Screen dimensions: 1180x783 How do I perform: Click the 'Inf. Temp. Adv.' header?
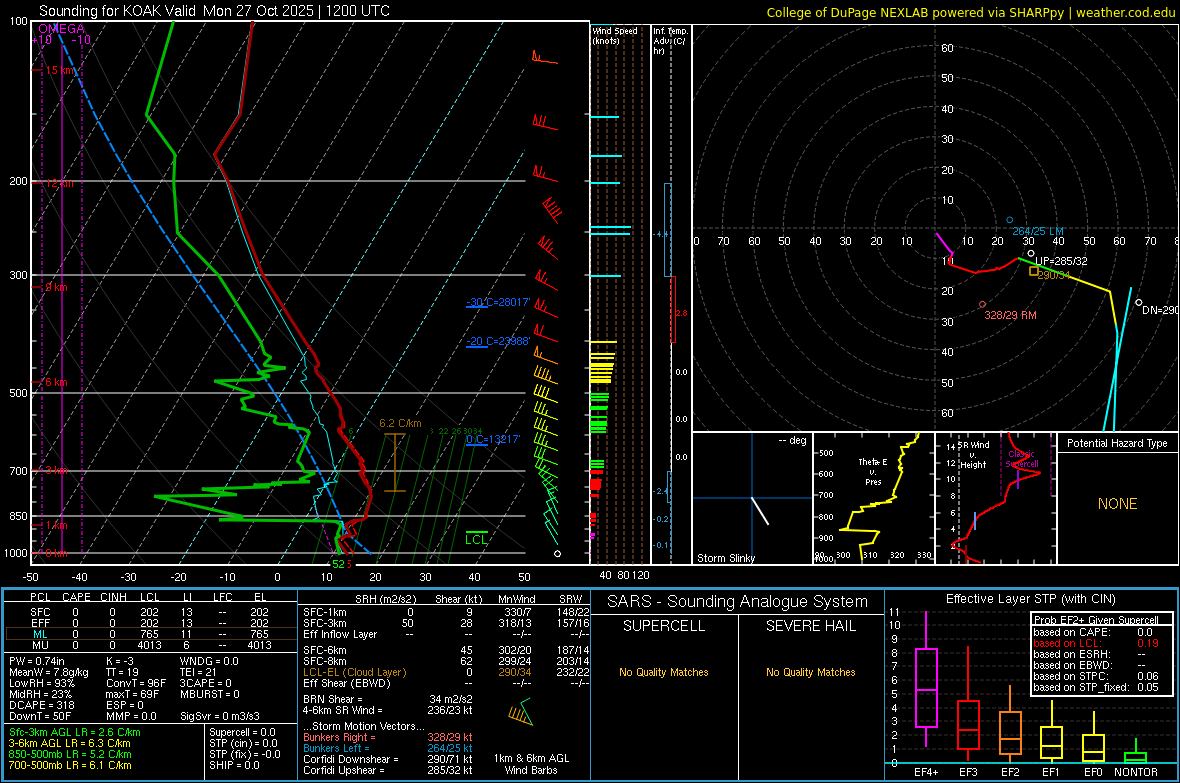(670, 41)
